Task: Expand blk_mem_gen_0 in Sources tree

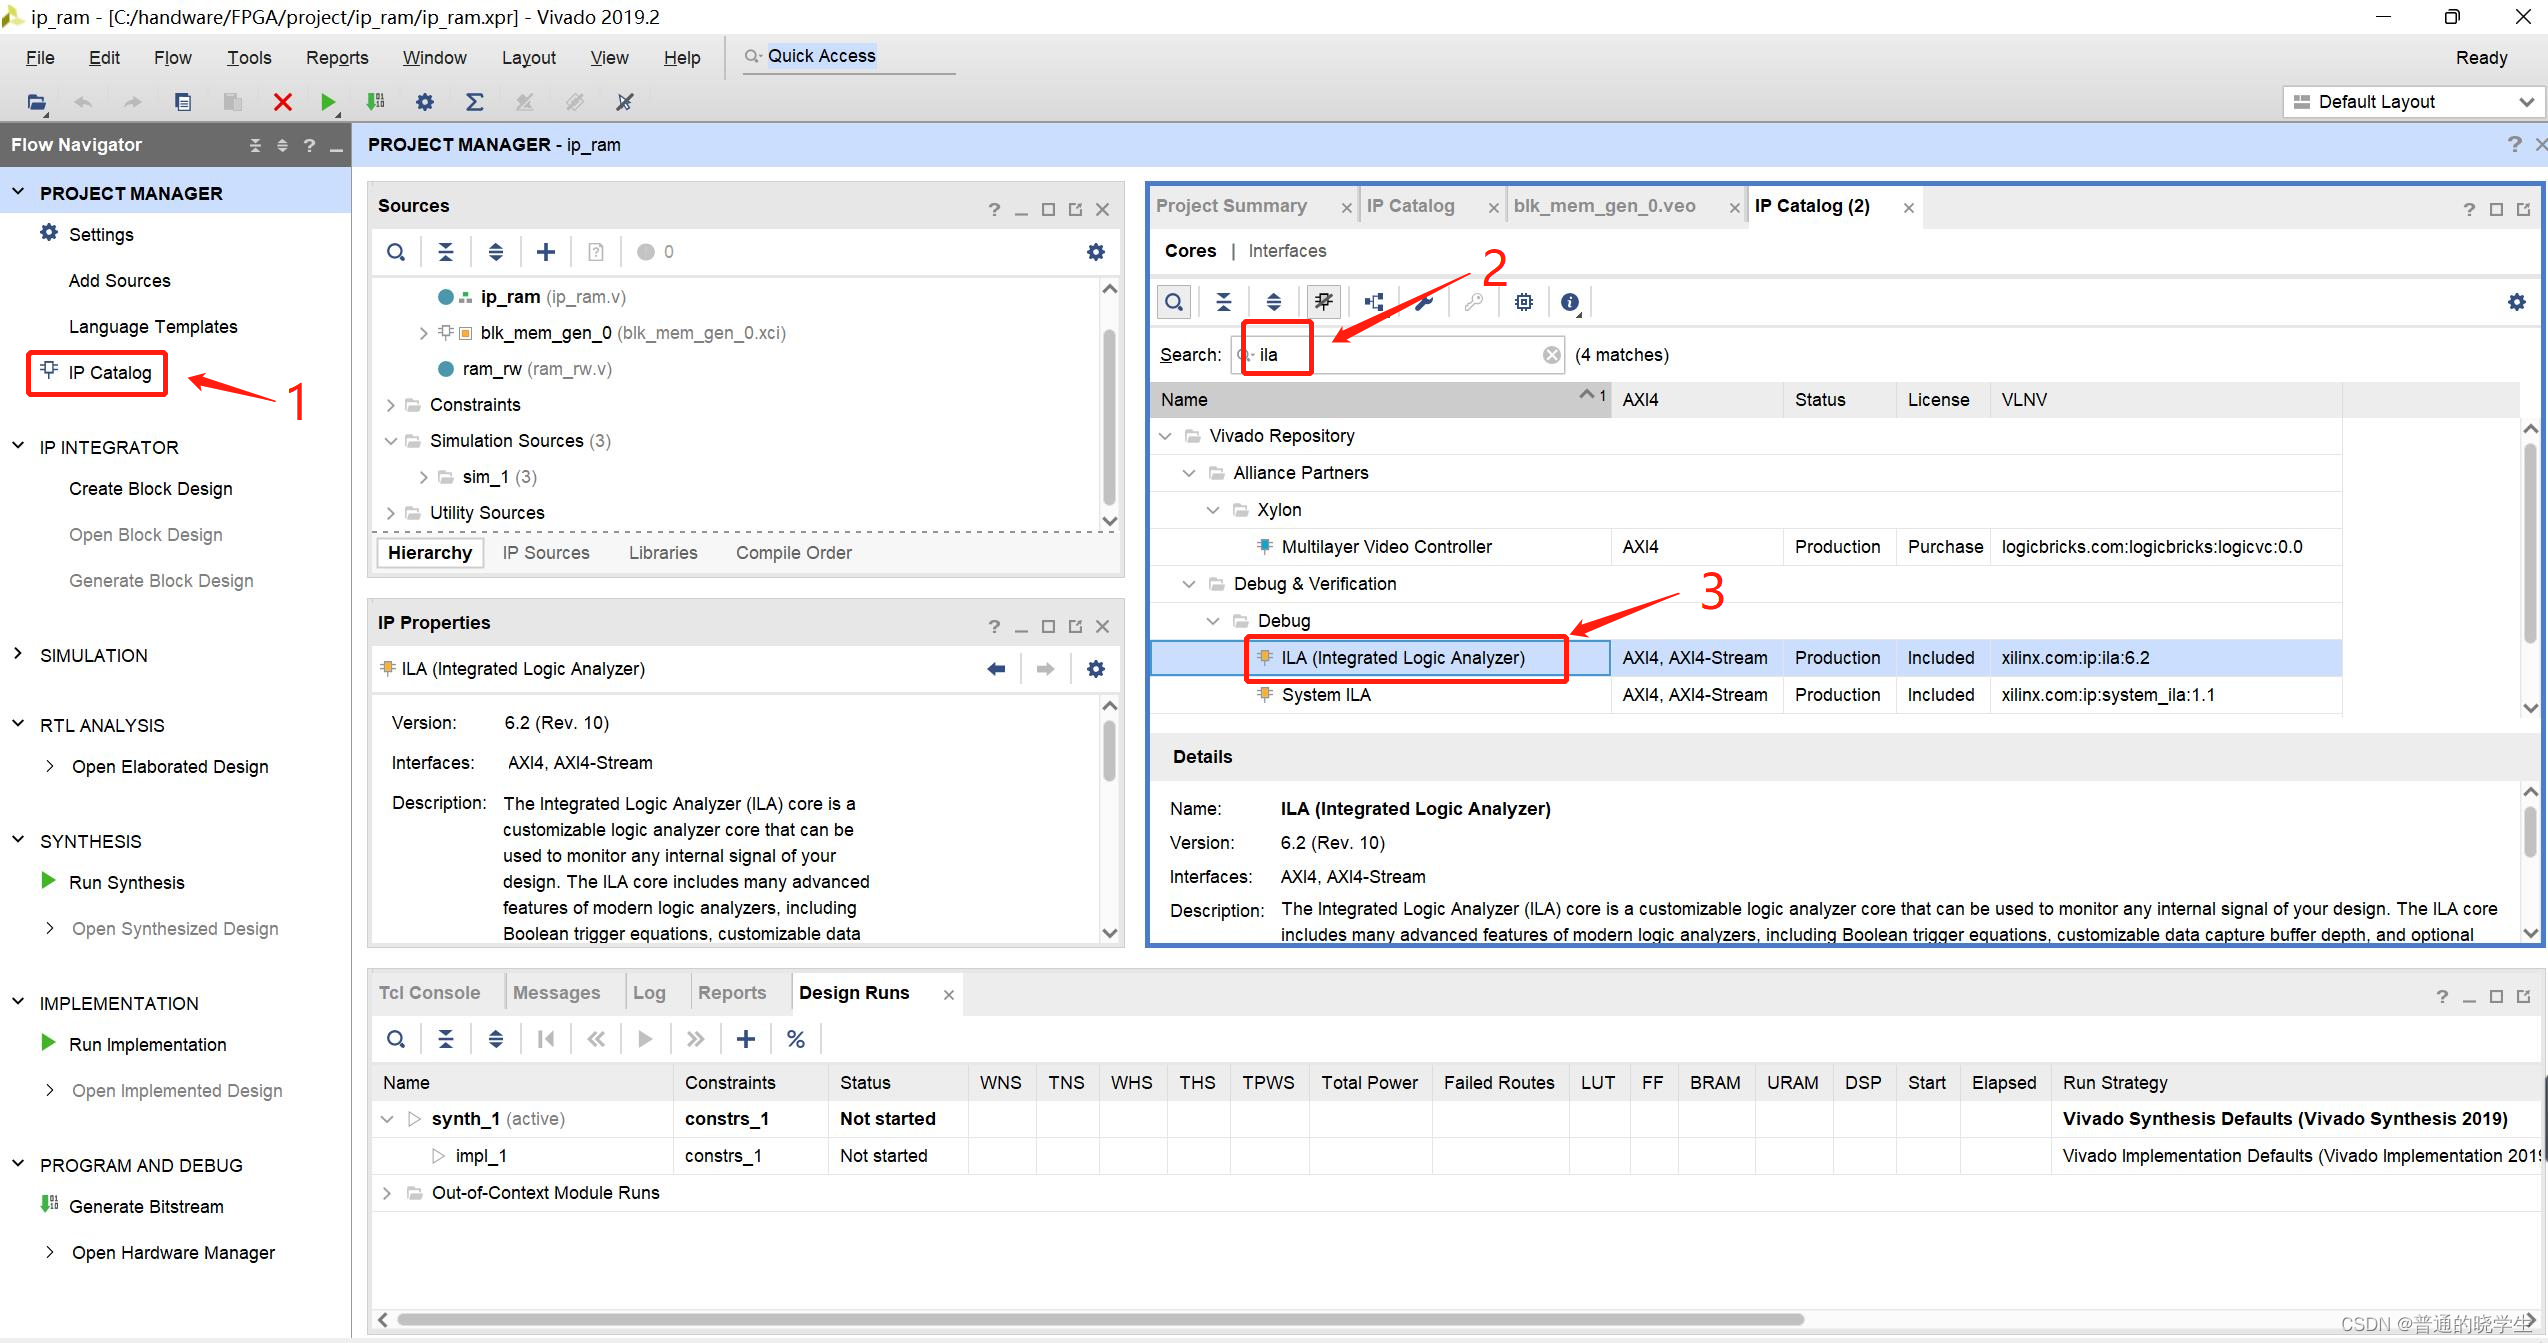Action: click(423, 333)
